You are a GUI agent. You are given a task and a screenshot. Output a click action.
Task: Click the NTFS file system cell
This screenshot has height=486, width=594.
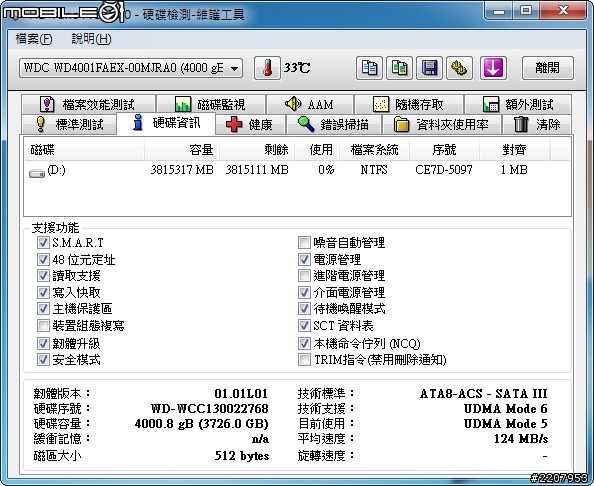pos(374,170)
